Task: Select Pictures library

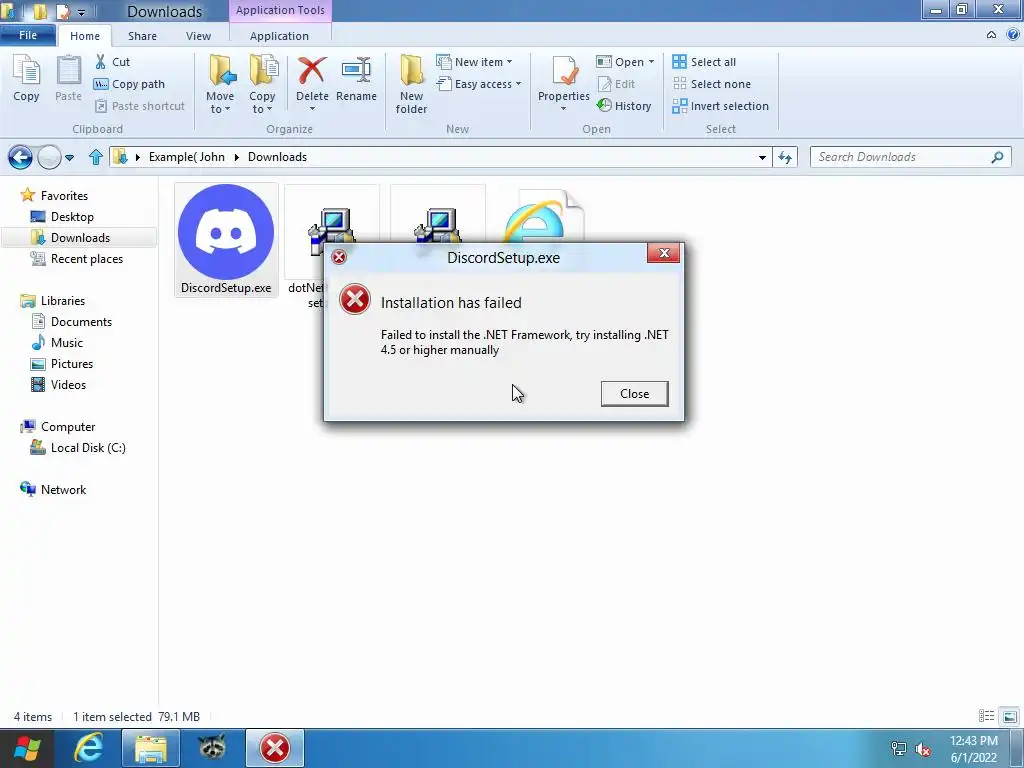Action: [62, 364]
